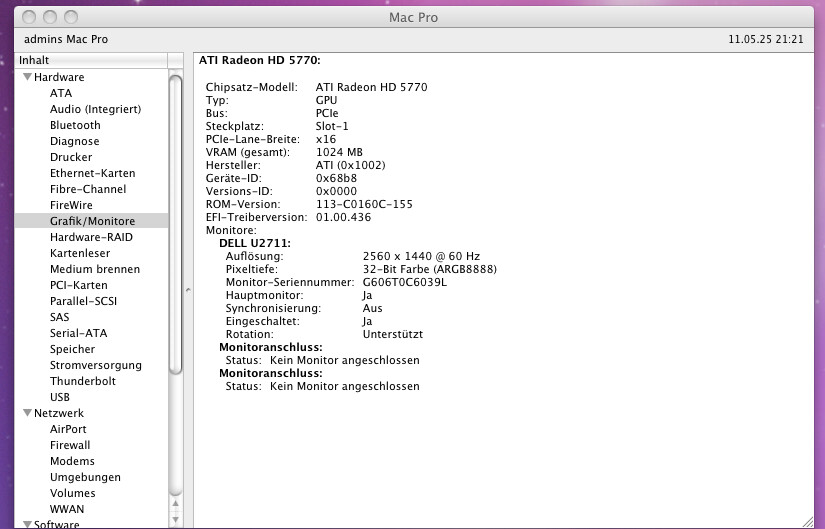Open the USB hardware entry
Viewport: 825px width, 529px height.
[60, 397]
